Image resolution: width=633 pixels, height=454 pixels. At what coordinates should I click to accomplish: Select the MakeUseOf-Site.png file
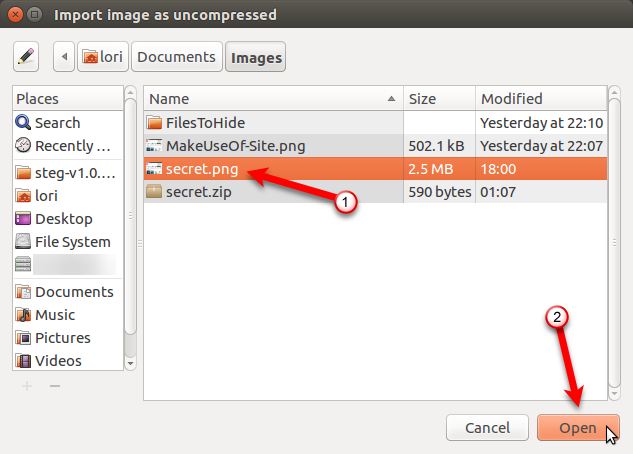click(235, 146)
